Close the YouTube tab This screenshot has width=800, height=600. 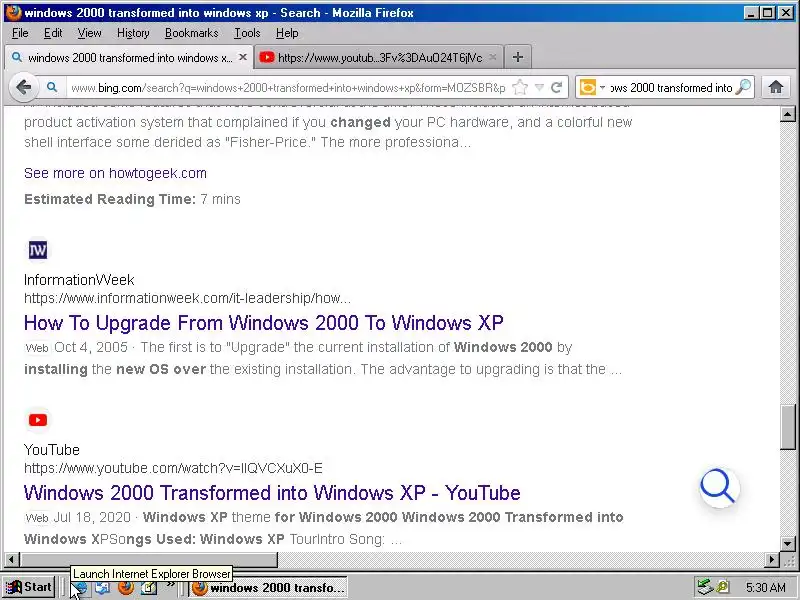coord(492,57)
